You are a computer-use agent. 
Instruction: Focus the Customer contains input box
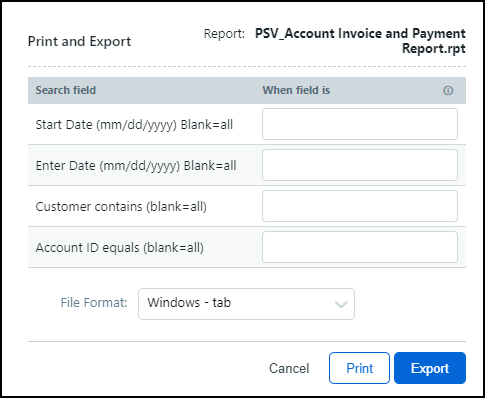(x=360, y=206)
